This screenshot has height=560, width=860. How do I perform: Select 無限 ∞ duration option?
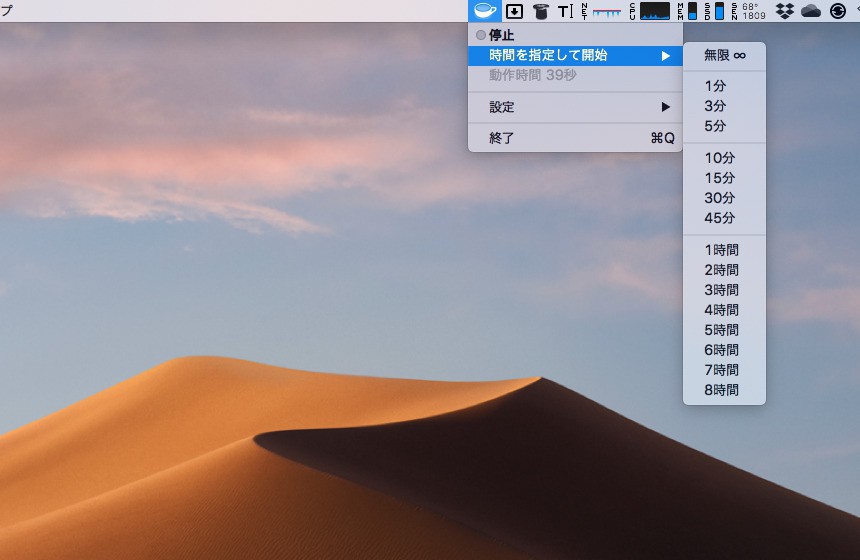(x=724, y=55)
